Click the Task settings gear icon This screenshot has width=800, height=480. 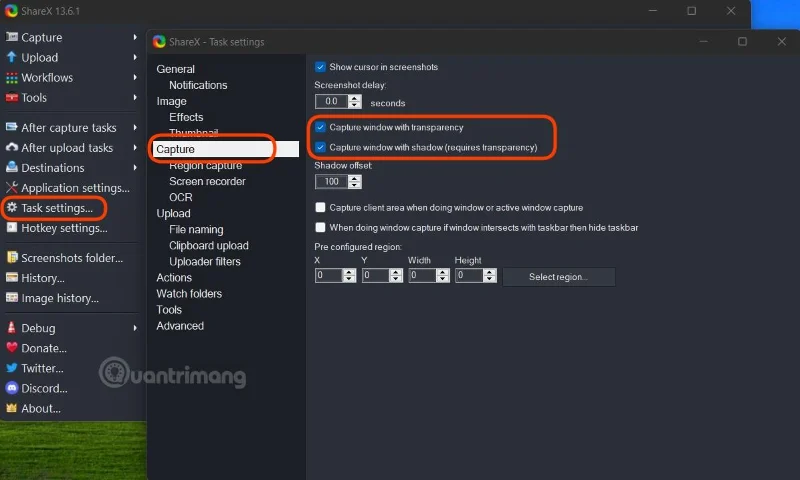pos(11,208)
